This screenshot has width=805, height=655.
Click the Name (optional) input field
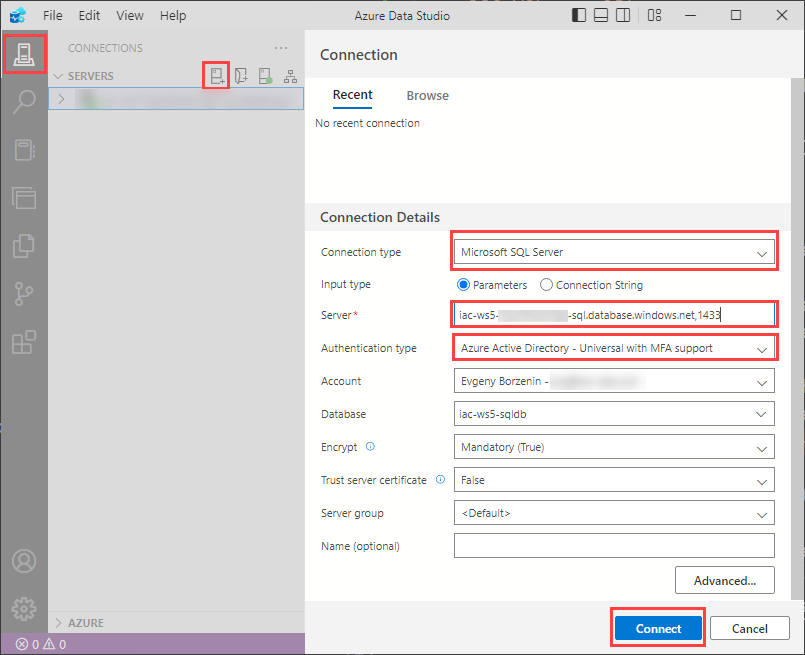pos(614,546)
